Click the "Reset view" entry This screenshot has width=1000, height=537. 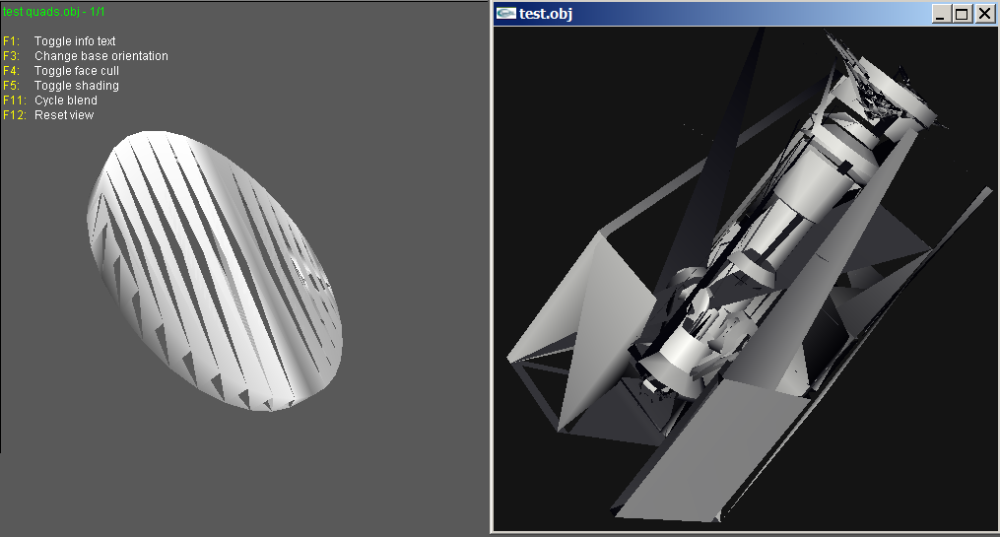64,115
